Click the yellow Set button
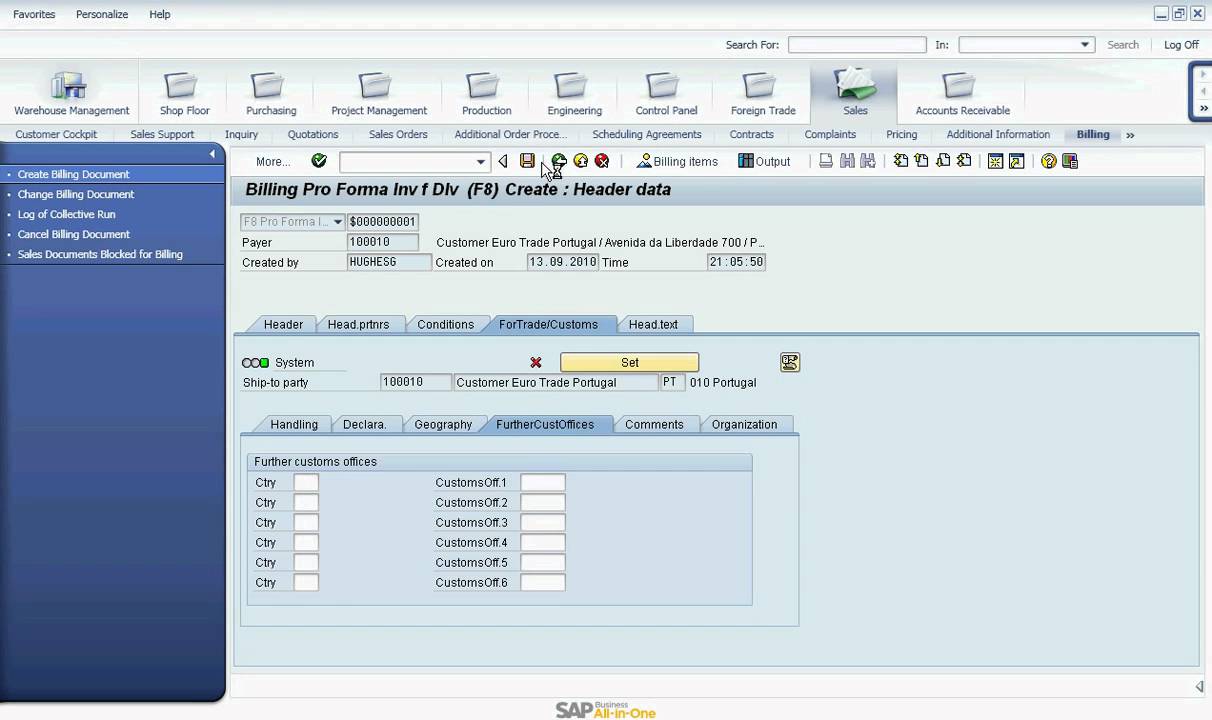 [629, 362]
